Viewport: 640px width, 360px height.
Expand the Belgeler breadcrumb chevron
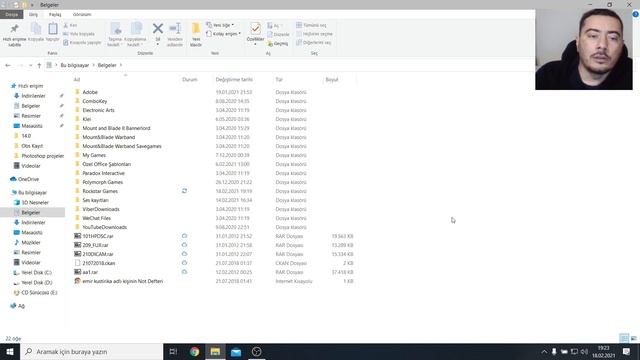pos(121,65)
